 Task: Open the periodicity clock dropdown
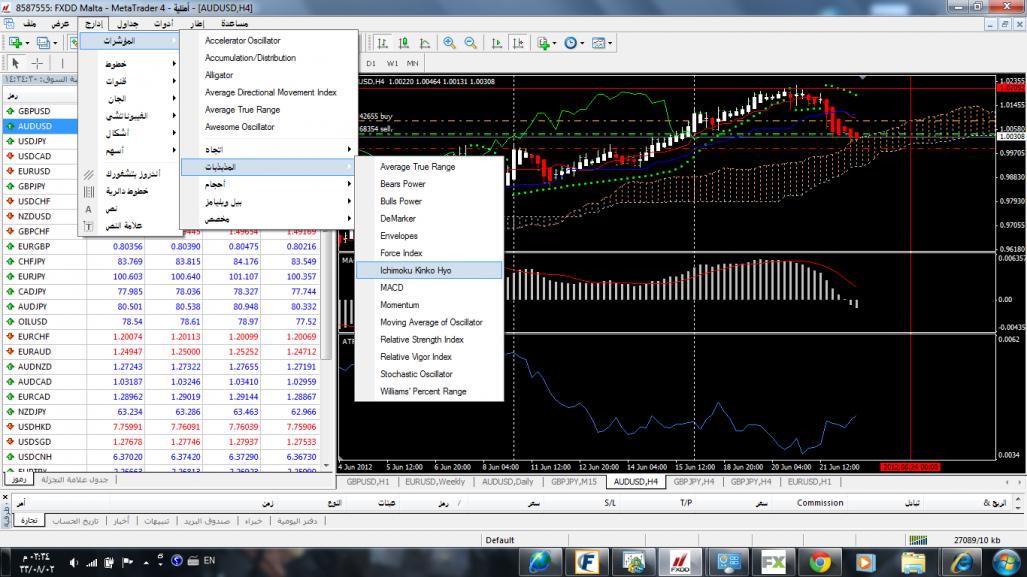pyautogui.click(x=574, y=43)
